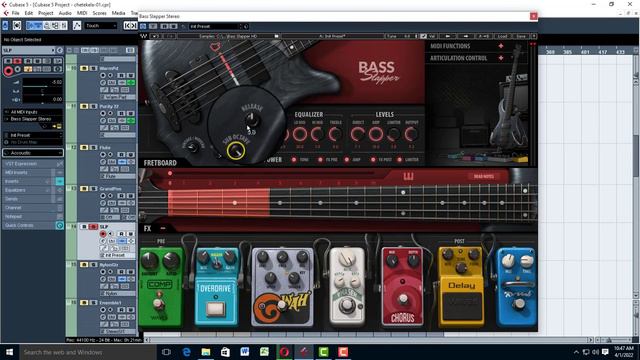Click the Wah pedal footswitch
Image resolution: width=640 pixels, height=360 pixels.
(x=282, y=305)
